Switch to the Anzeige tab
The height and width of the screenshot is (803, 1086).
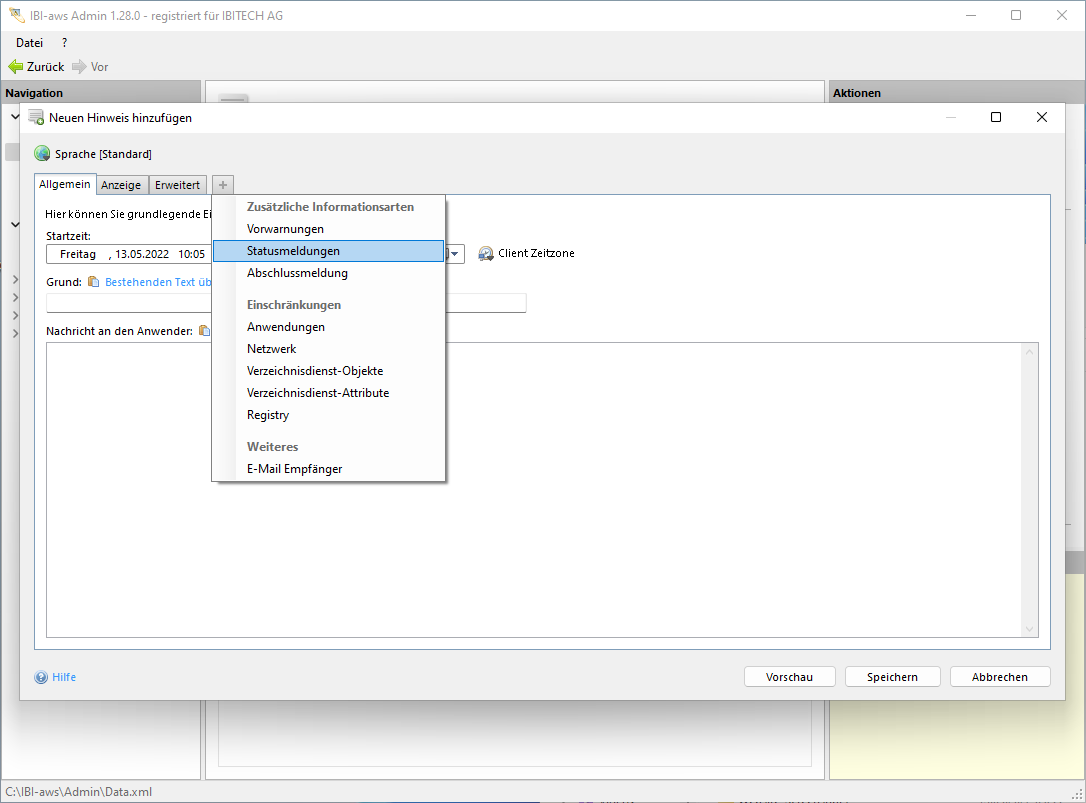122,185
